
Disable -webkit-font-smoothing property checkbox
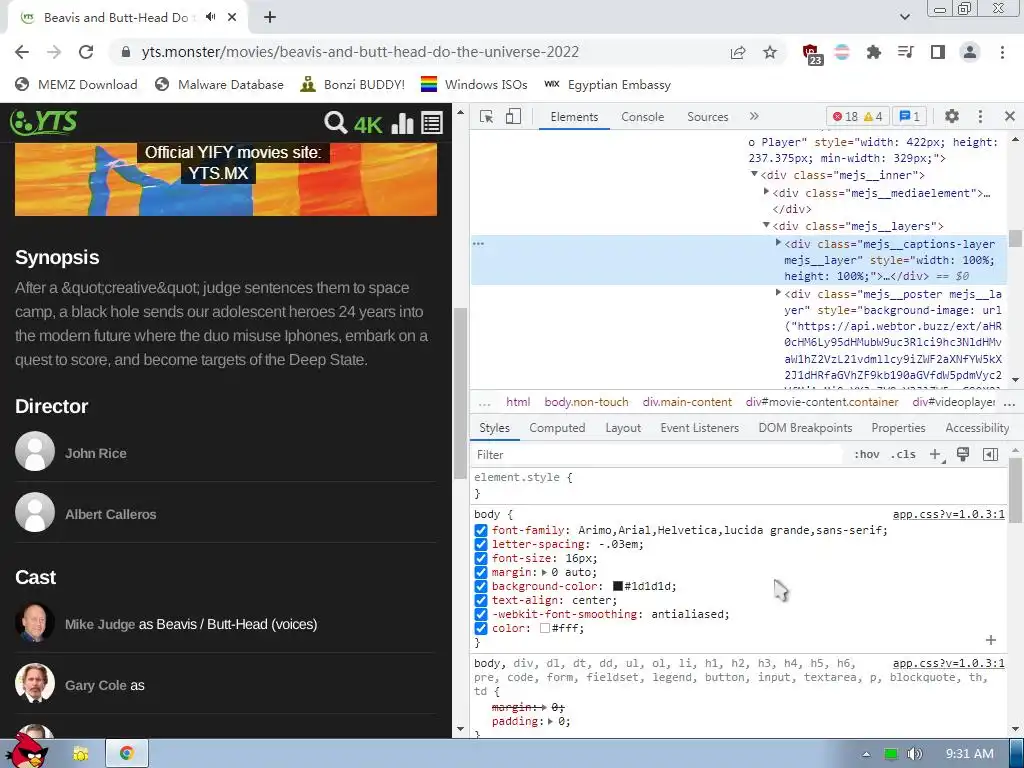(481, 615)
